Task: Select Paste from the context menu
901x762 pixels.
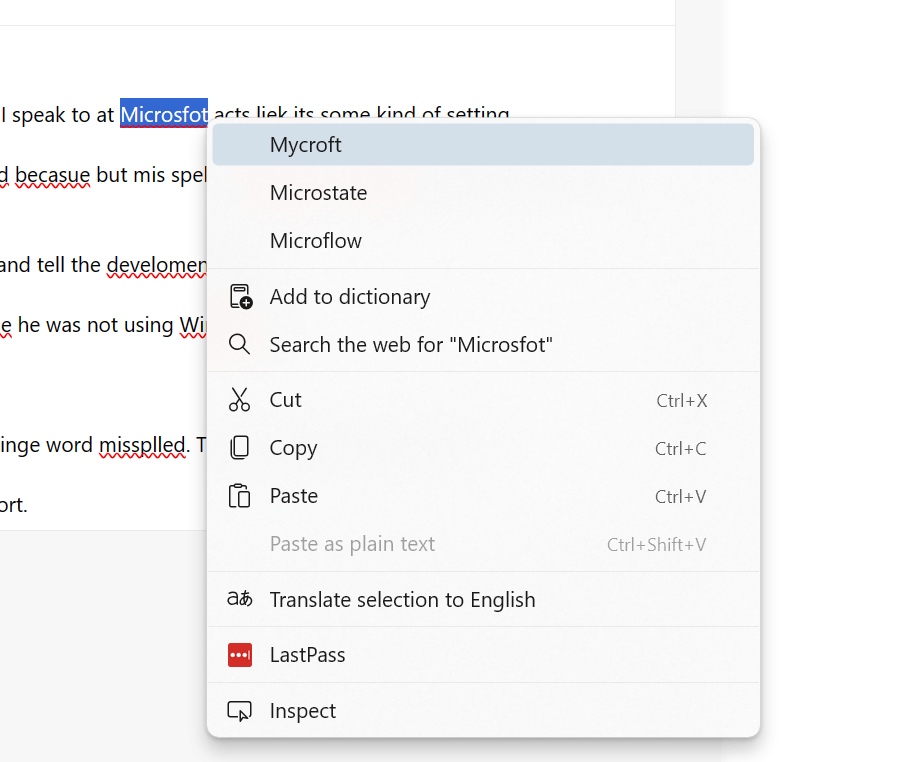Action: click(483, 496)
